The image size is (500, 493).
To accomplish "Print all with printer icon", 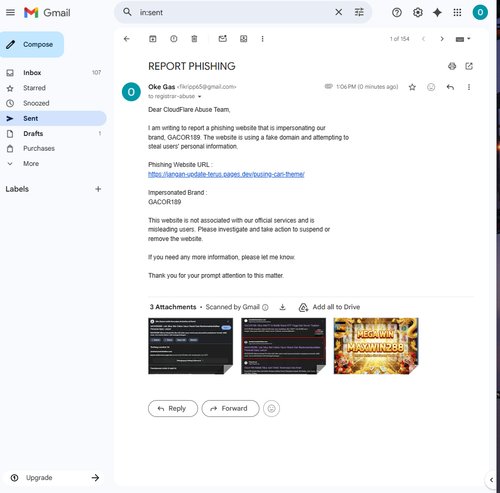I will coord(452,66).
